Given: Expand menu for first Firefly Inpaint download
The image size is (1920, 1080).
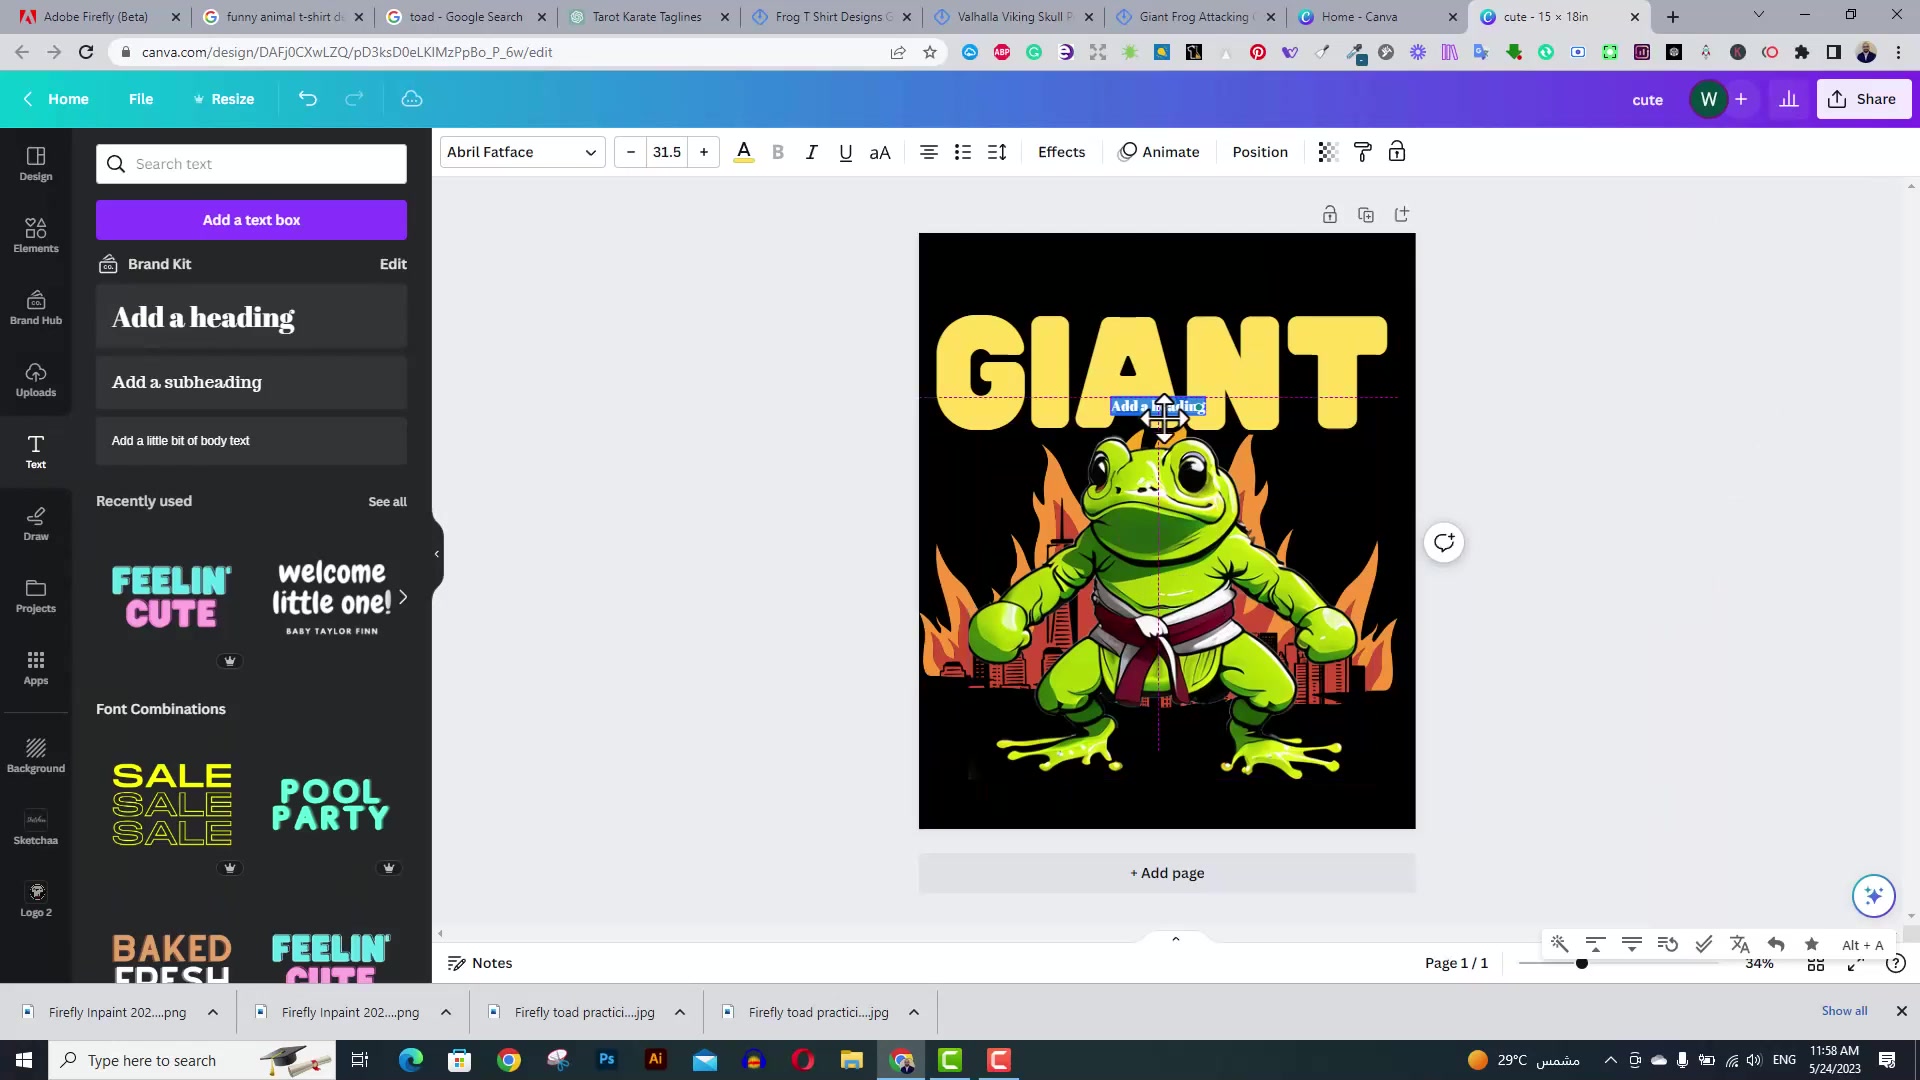Looking at the screenshot, I should (213, 1012).
